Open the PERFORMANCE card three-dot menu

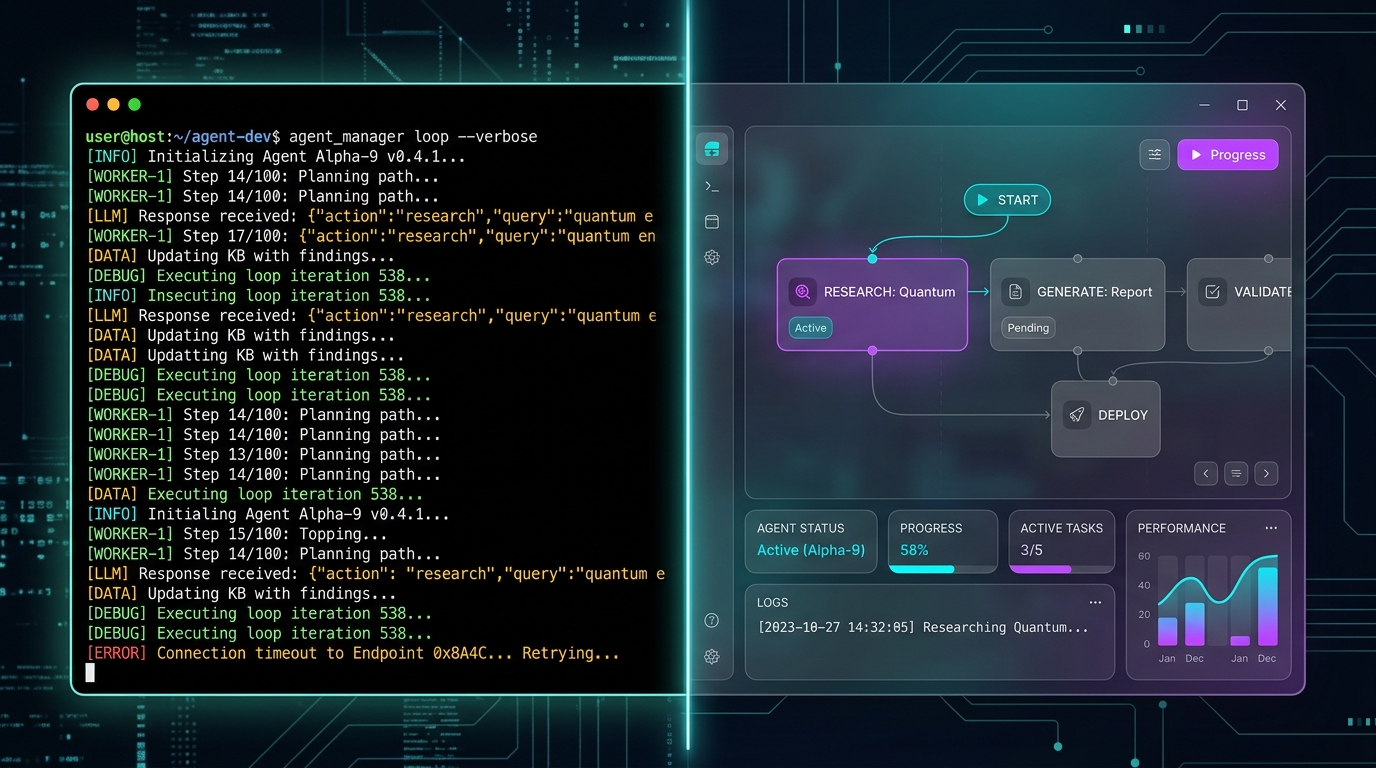coord(1271,528)
